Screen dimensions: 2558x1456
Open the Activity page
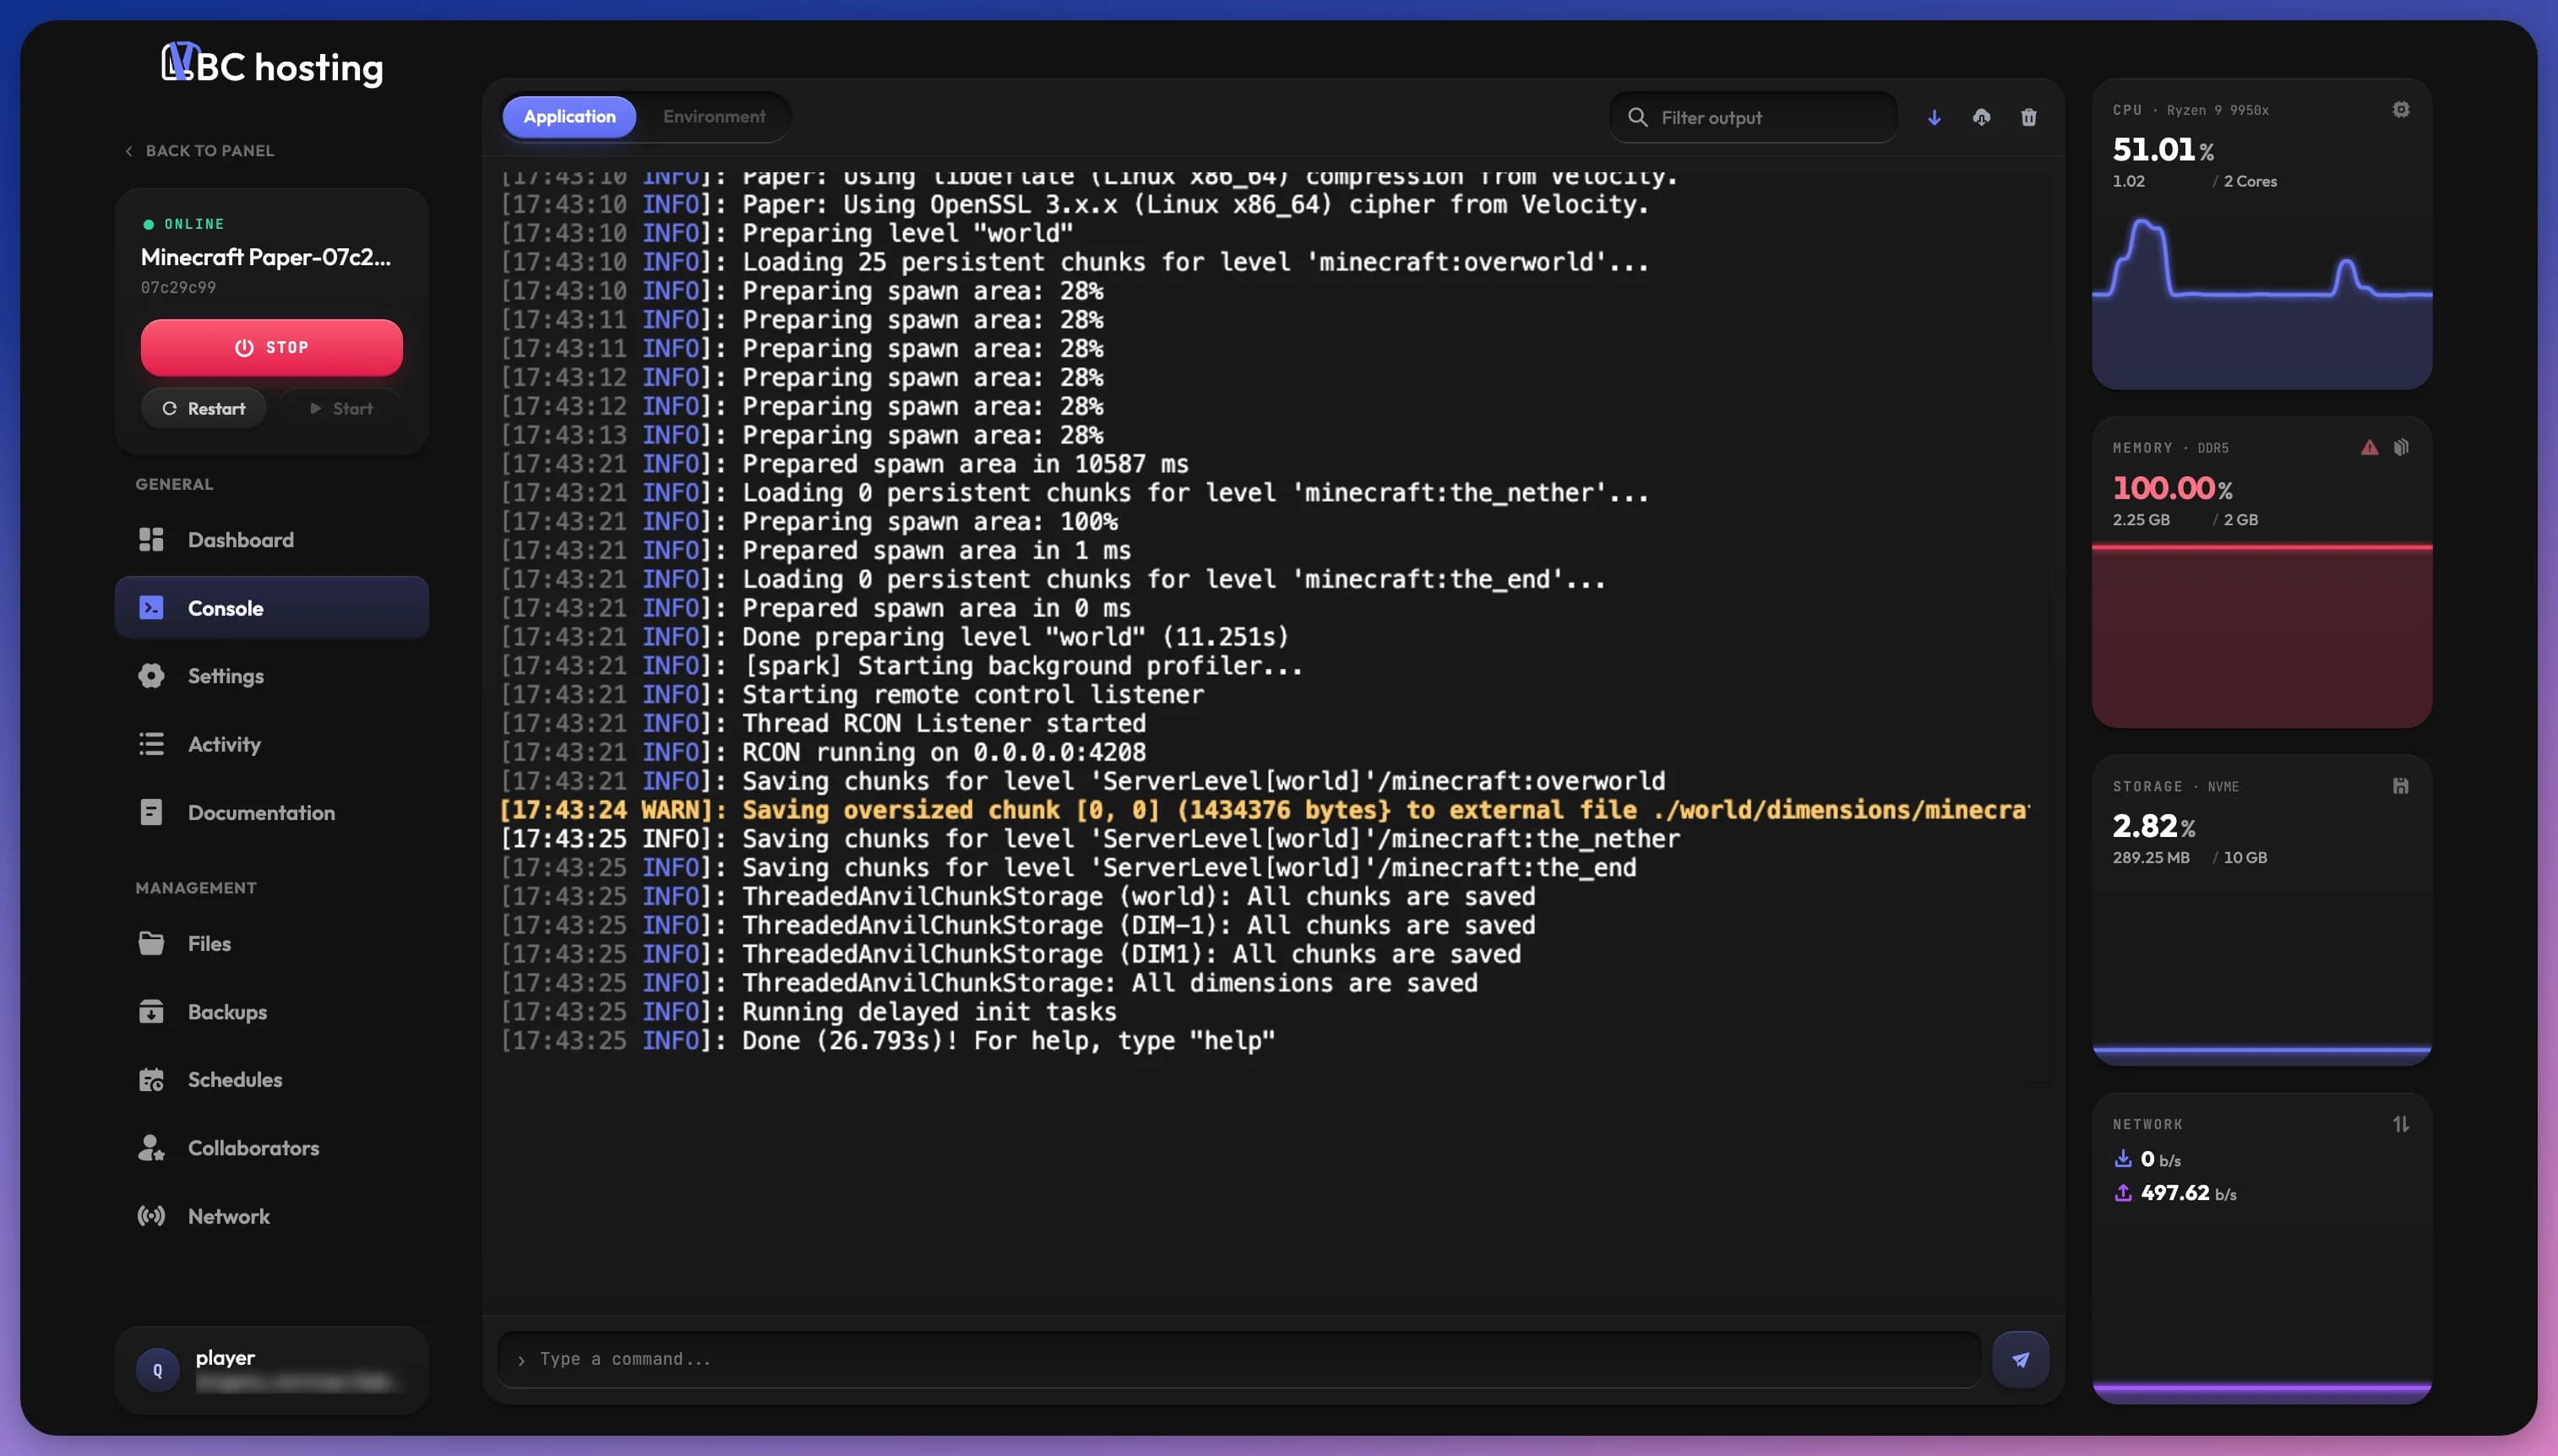[x=272, y=744]
